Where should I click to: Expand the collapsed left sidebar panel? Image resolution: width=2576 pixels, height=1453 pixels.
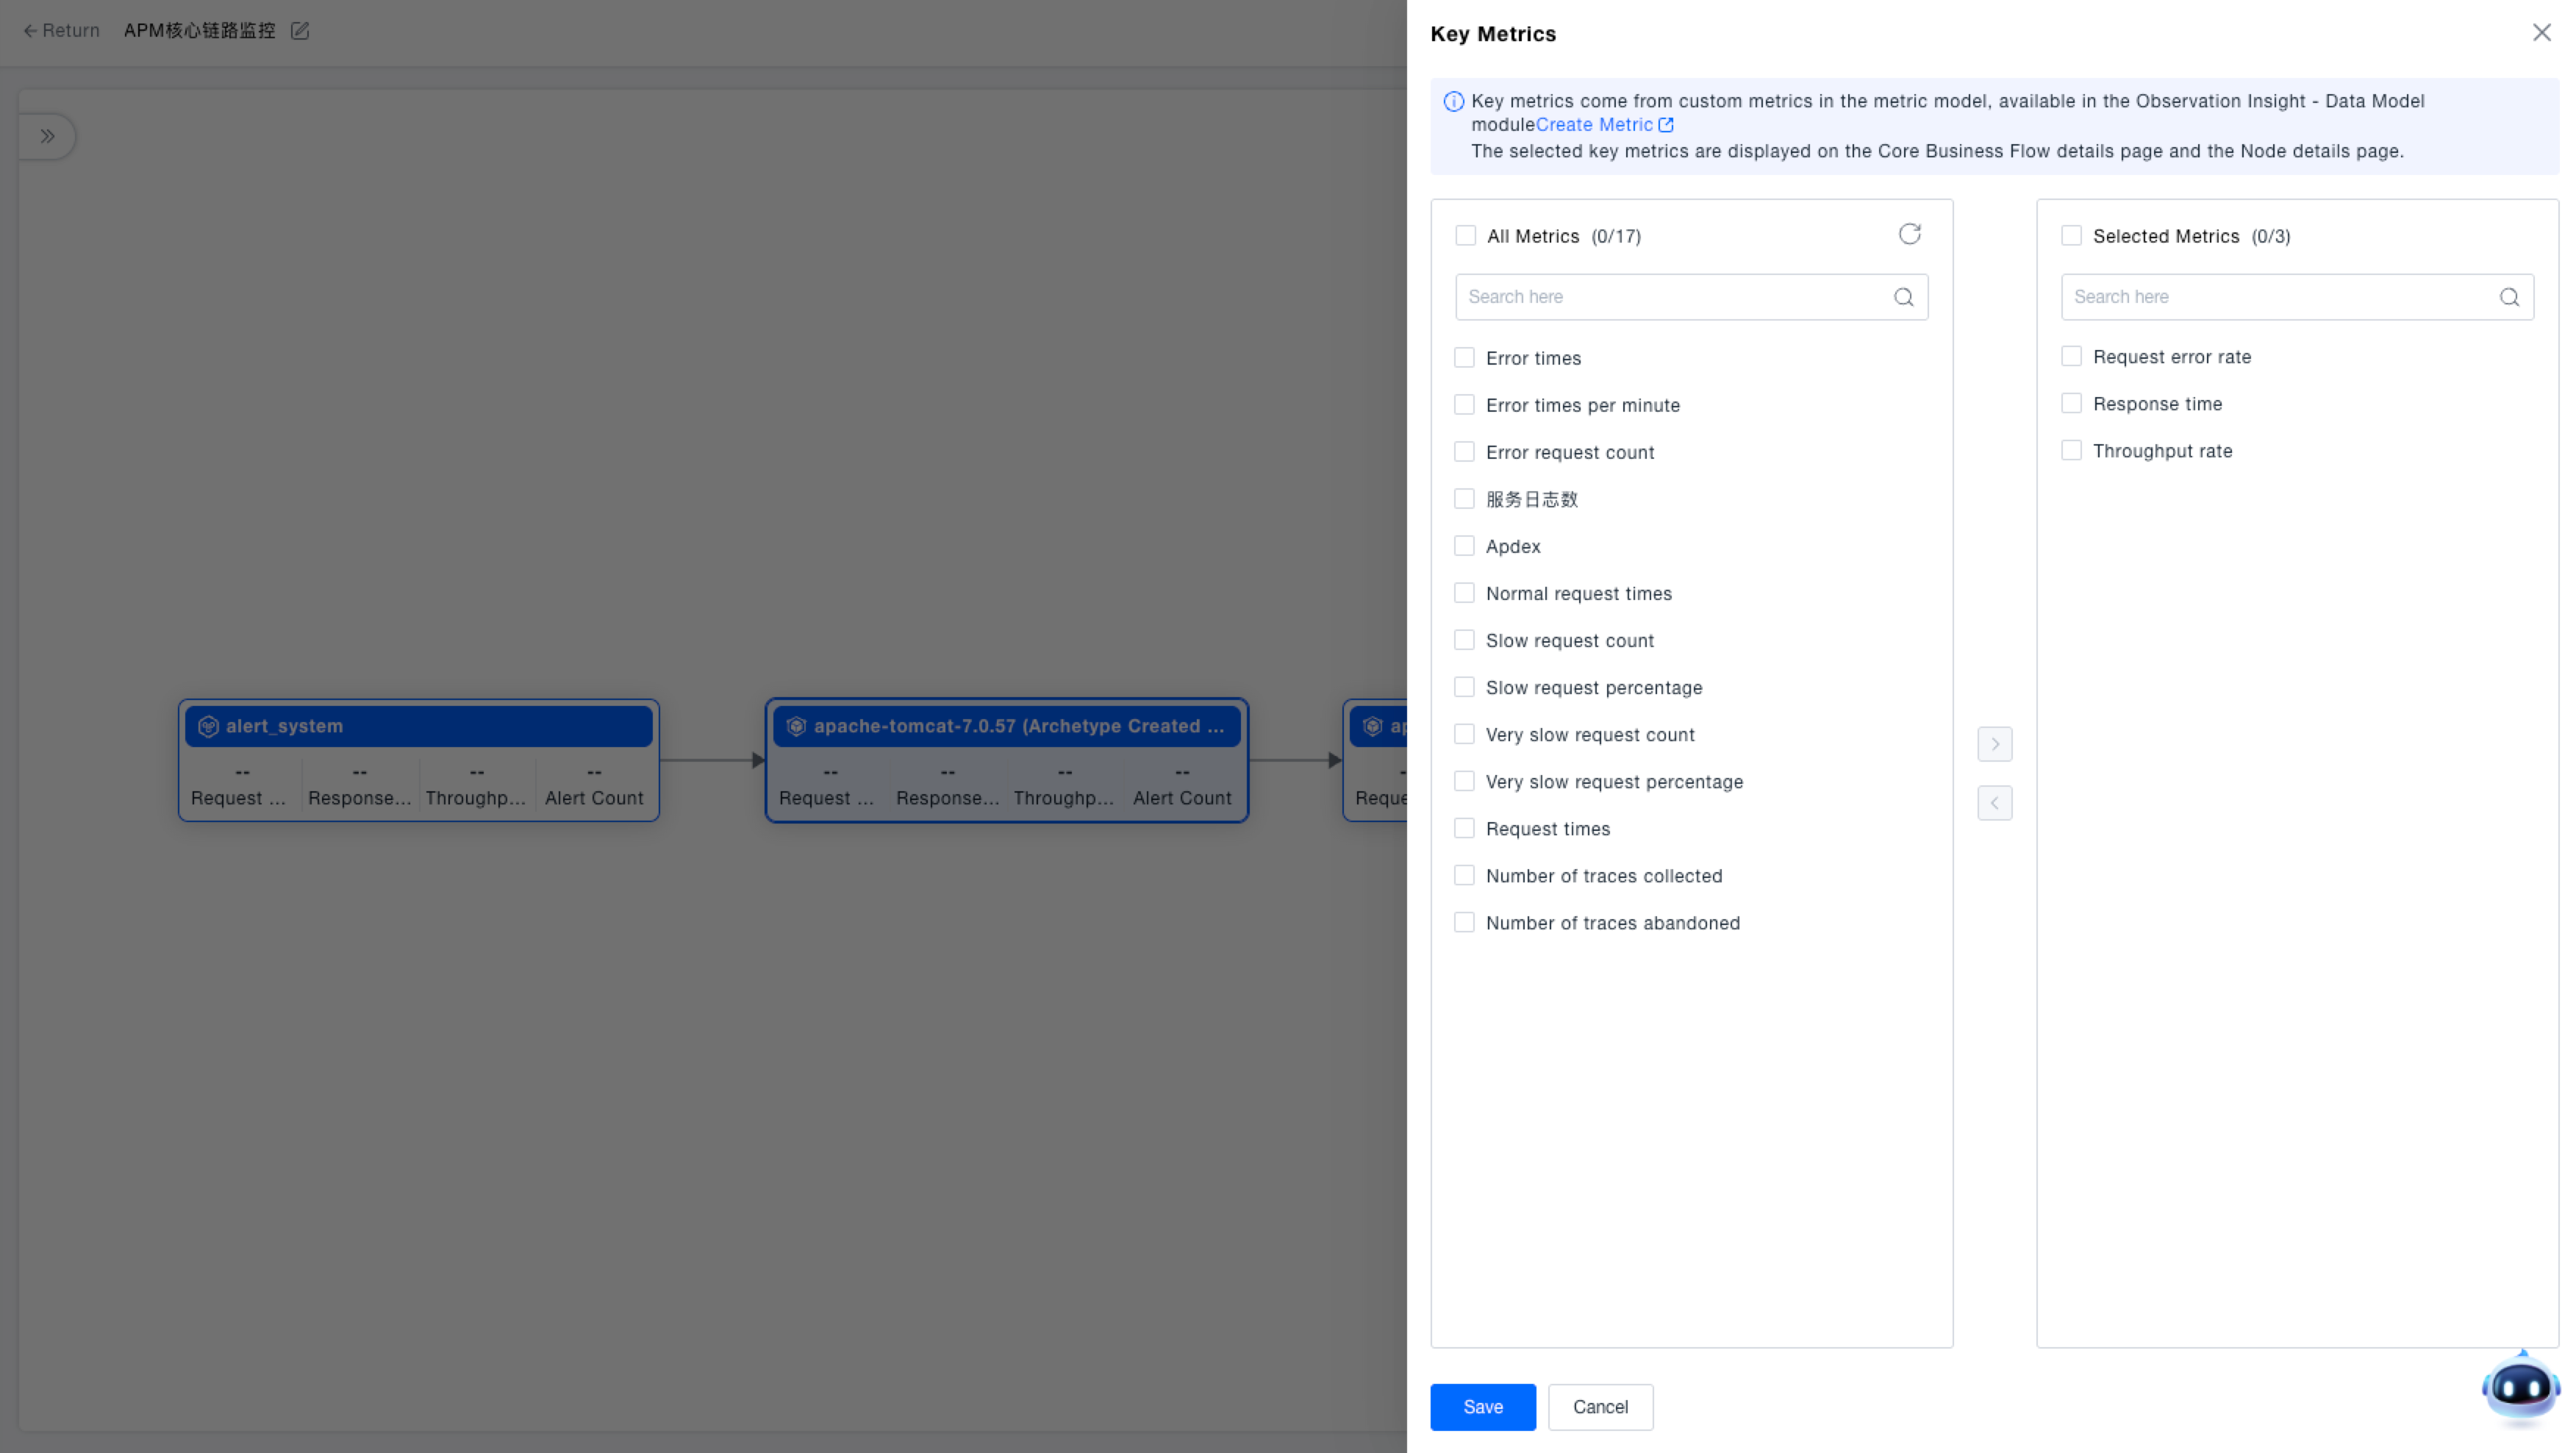[x=47, y=137]
